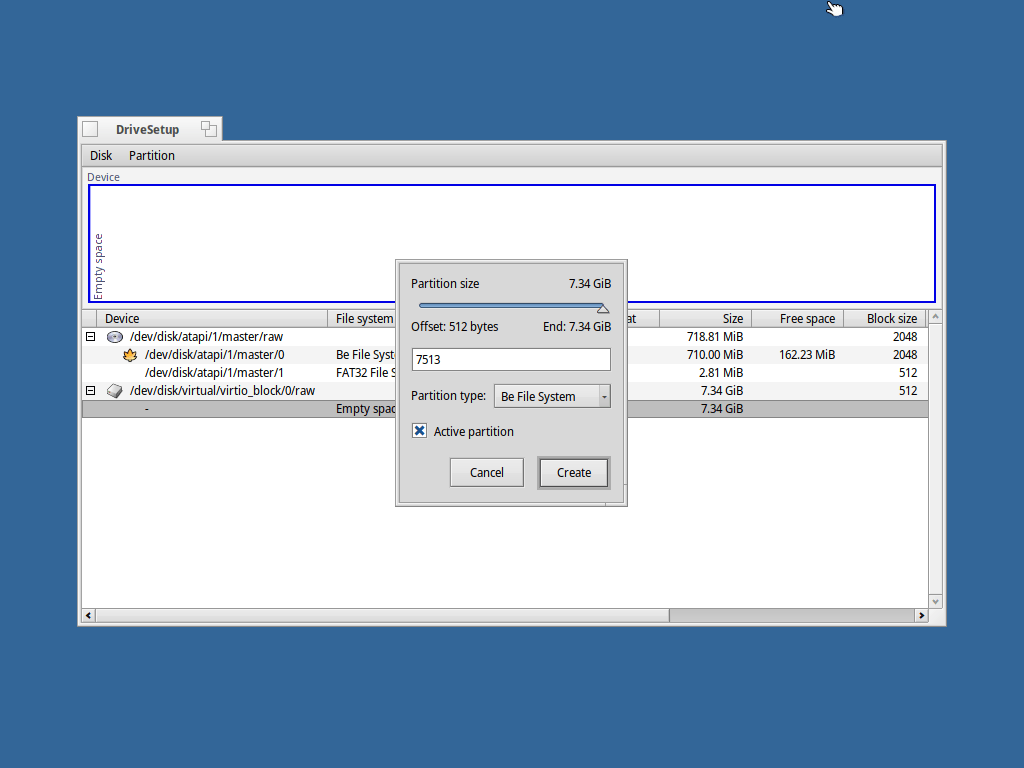Image resolution: width=1024 pixels, height=768 pixels.
Task: Toggle the Active partition checkbox
Action: point(419,431)
